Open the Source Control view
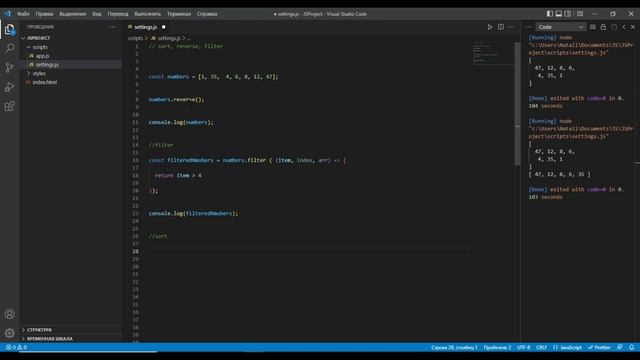The width and height of the screenshot is (640, 360). [9, 67]
